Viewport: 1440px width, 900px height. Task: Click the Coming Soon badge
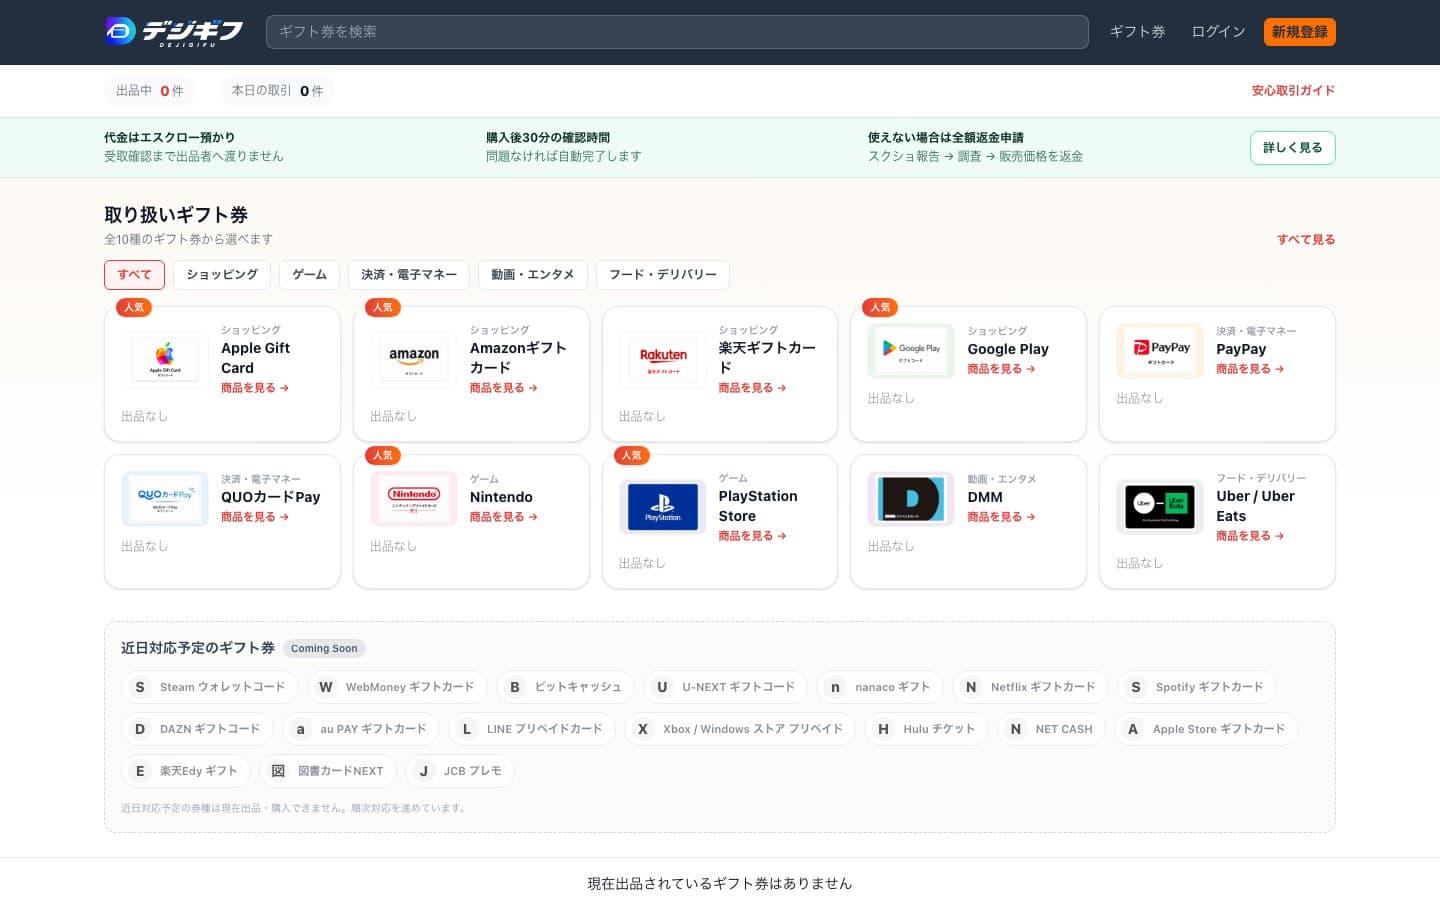[x=324, y=649]
